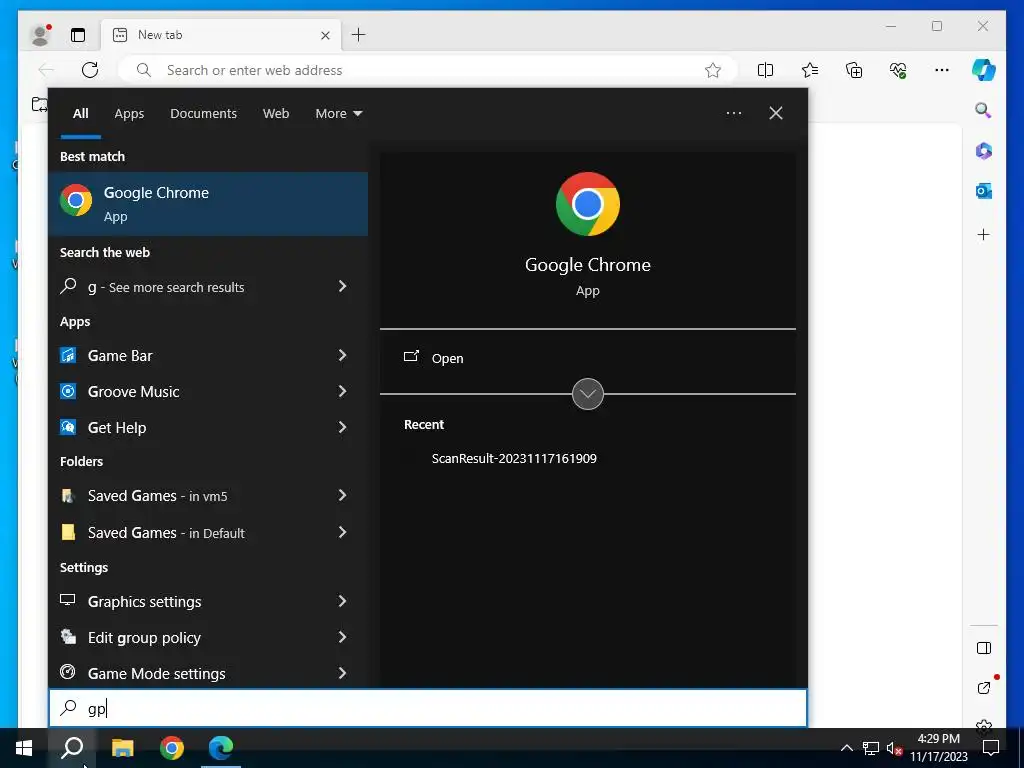Toggle Edge sidebar hide panel icon
Image resolution: width=1024 pixels, height=768 pixels.
coord(984,648)
